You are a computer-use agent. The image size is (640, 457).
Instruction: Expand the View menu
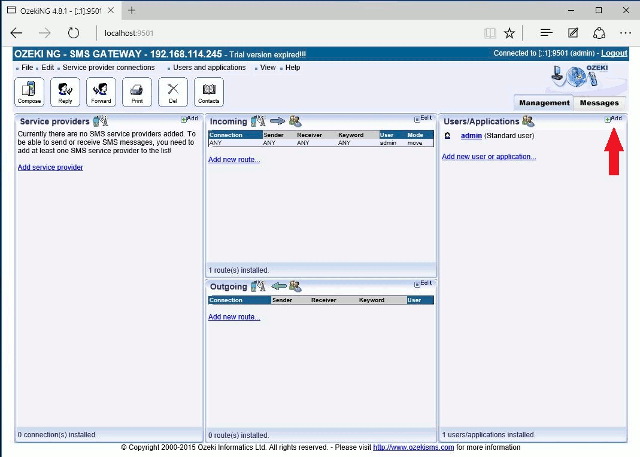coord(267,67)
